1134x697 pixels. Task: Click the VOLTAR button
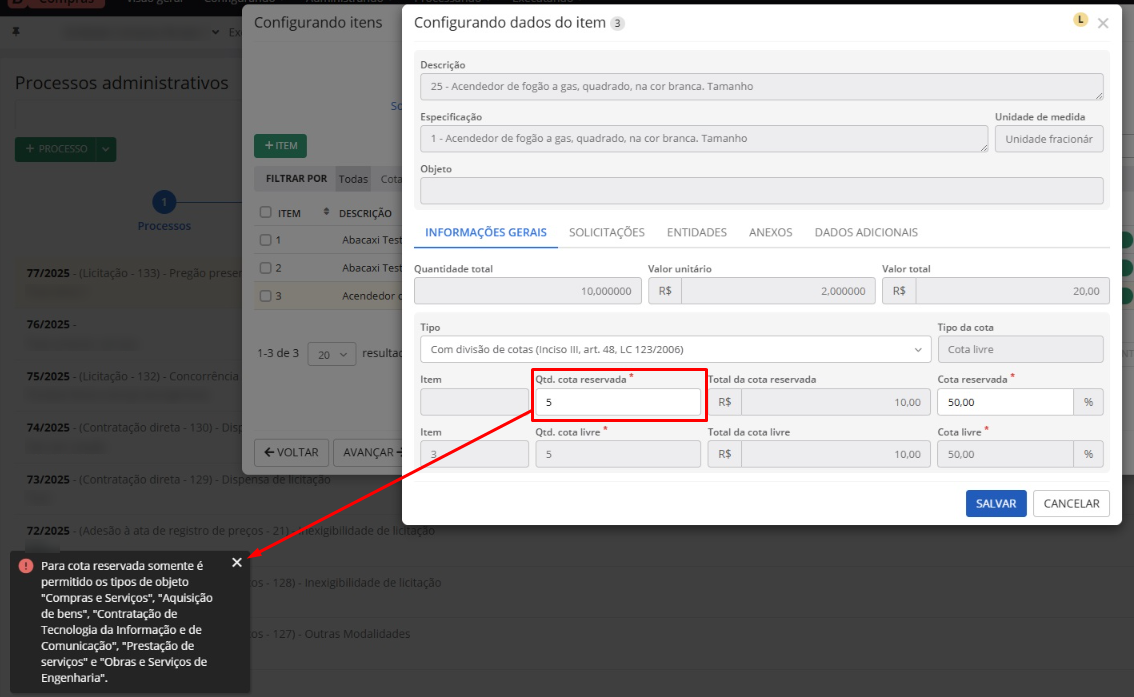[291, 453]
